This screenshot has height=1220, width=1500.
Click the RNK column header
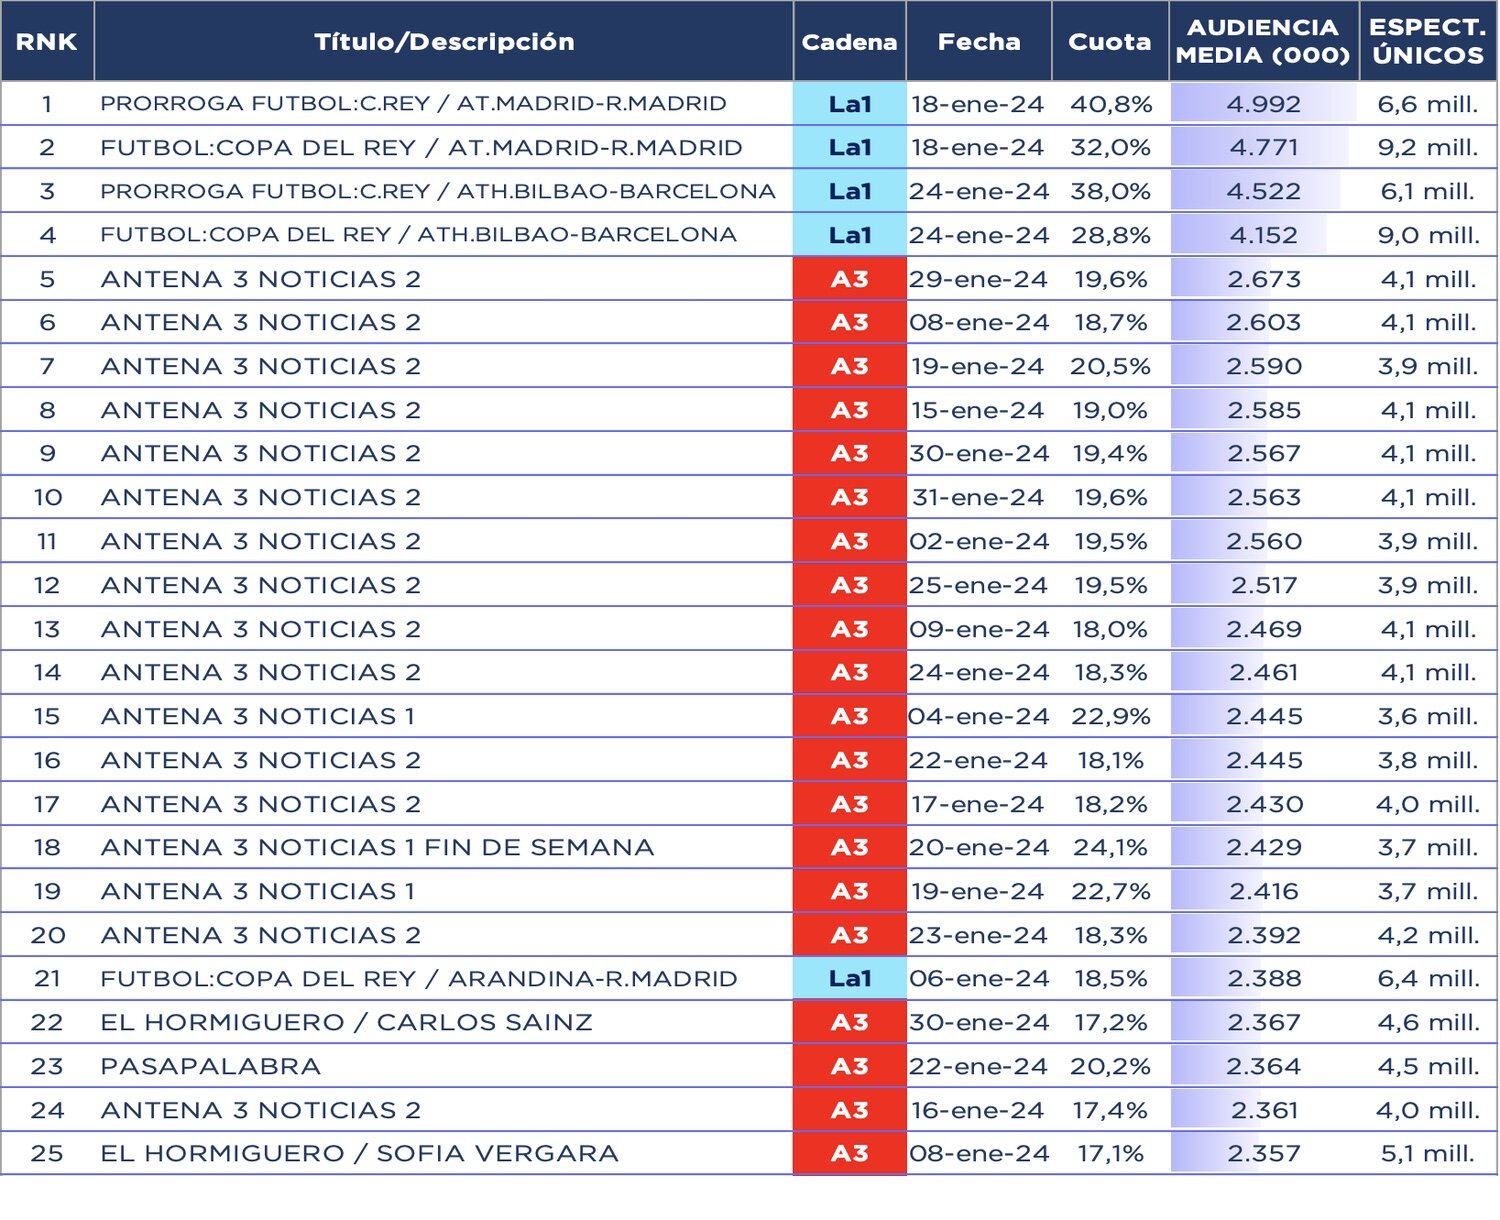[x=47, y=41]
